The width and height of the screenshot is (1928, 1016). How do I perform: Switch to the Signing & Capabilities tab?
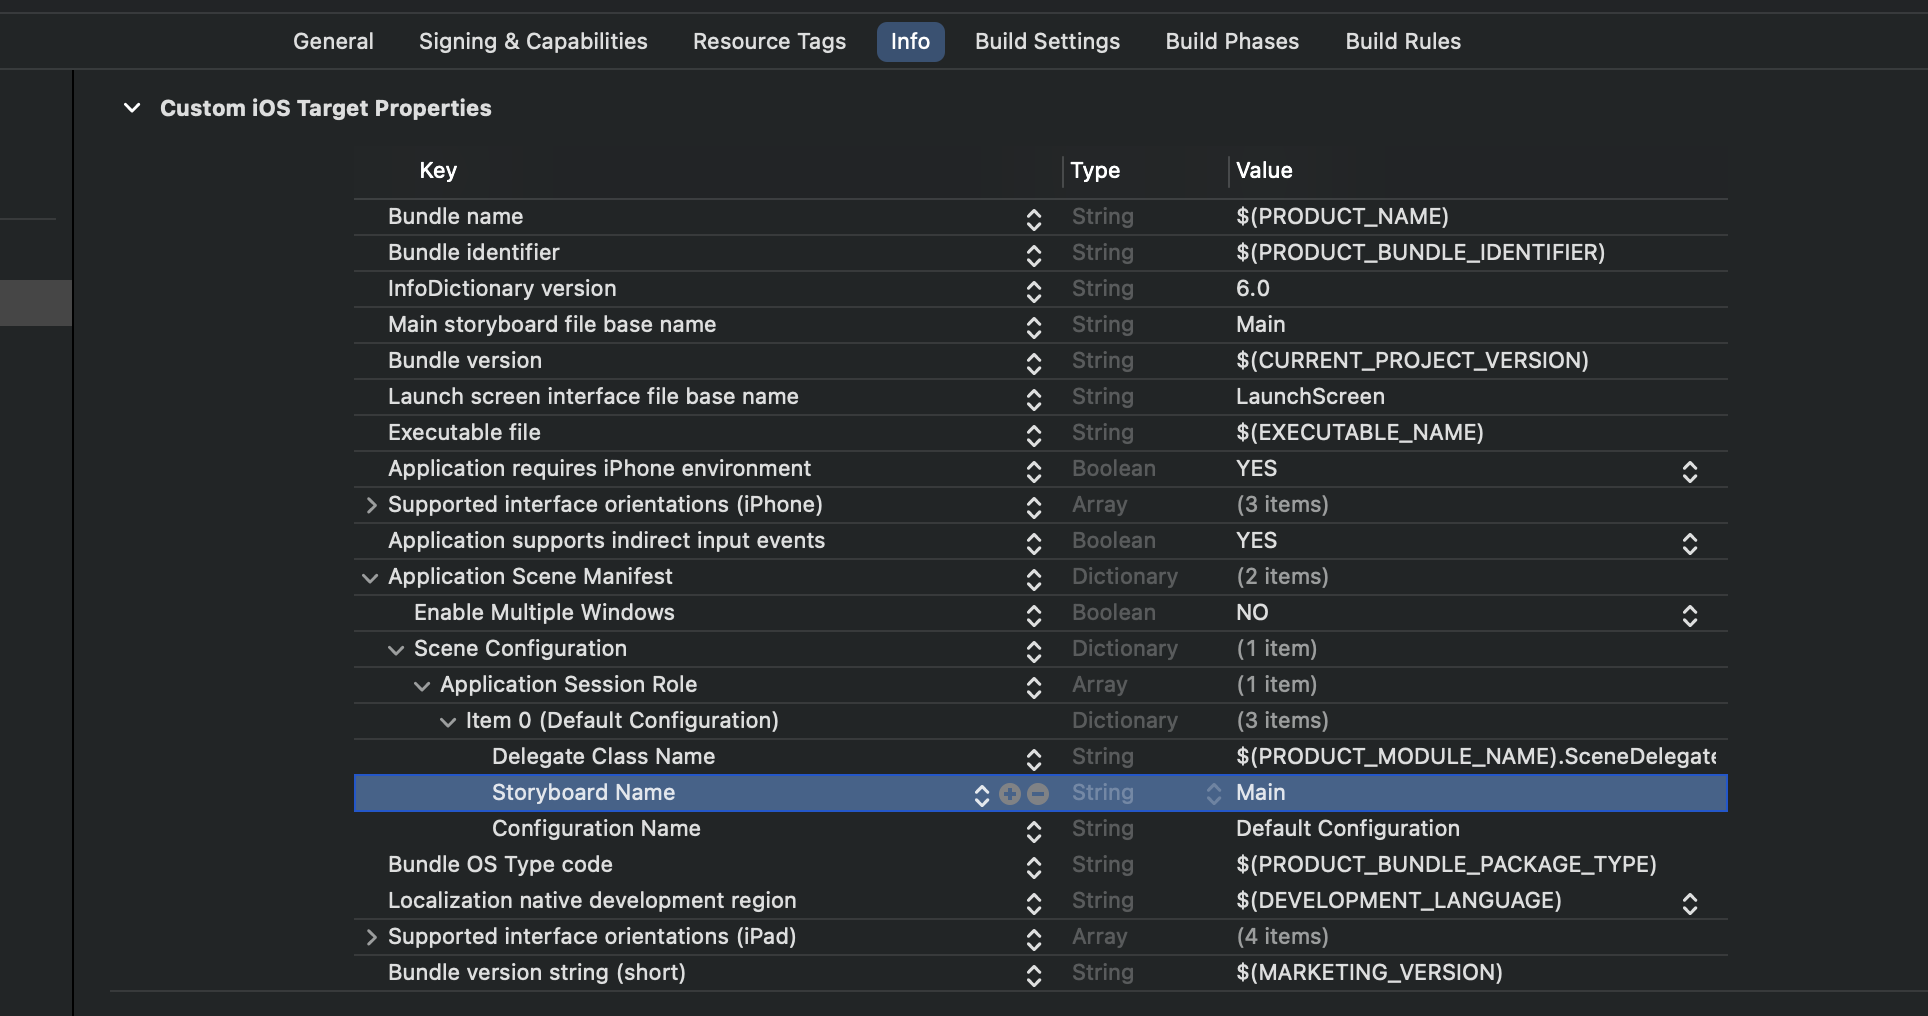[533, 41]
